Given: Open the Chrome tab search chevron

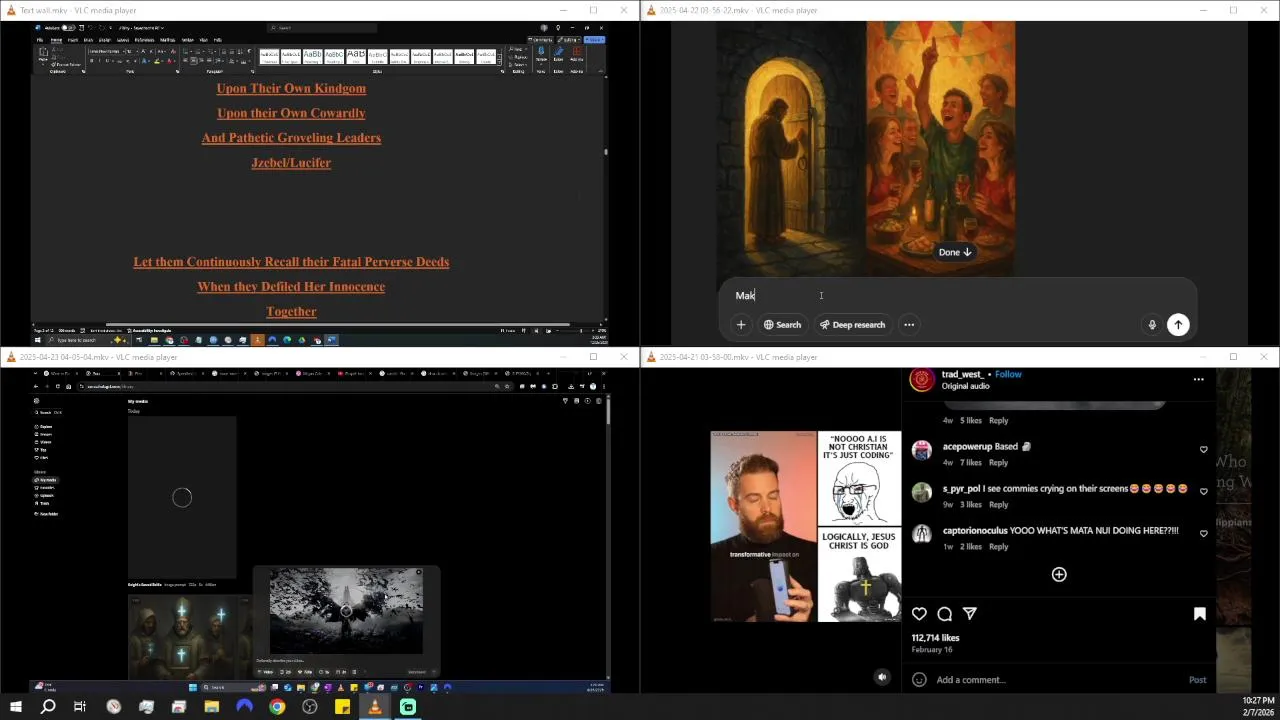Looking at the screenshot, I should (35, 373).
